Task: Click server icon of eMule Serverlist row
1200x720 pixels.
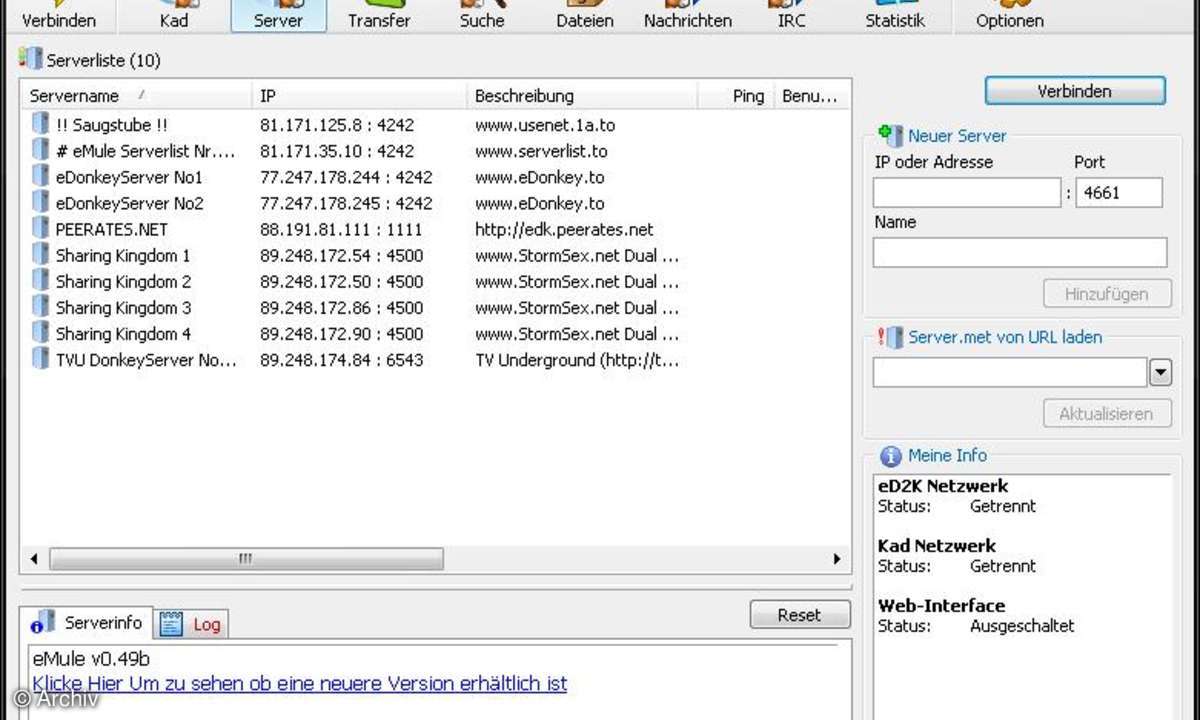Action: point(40,151)
